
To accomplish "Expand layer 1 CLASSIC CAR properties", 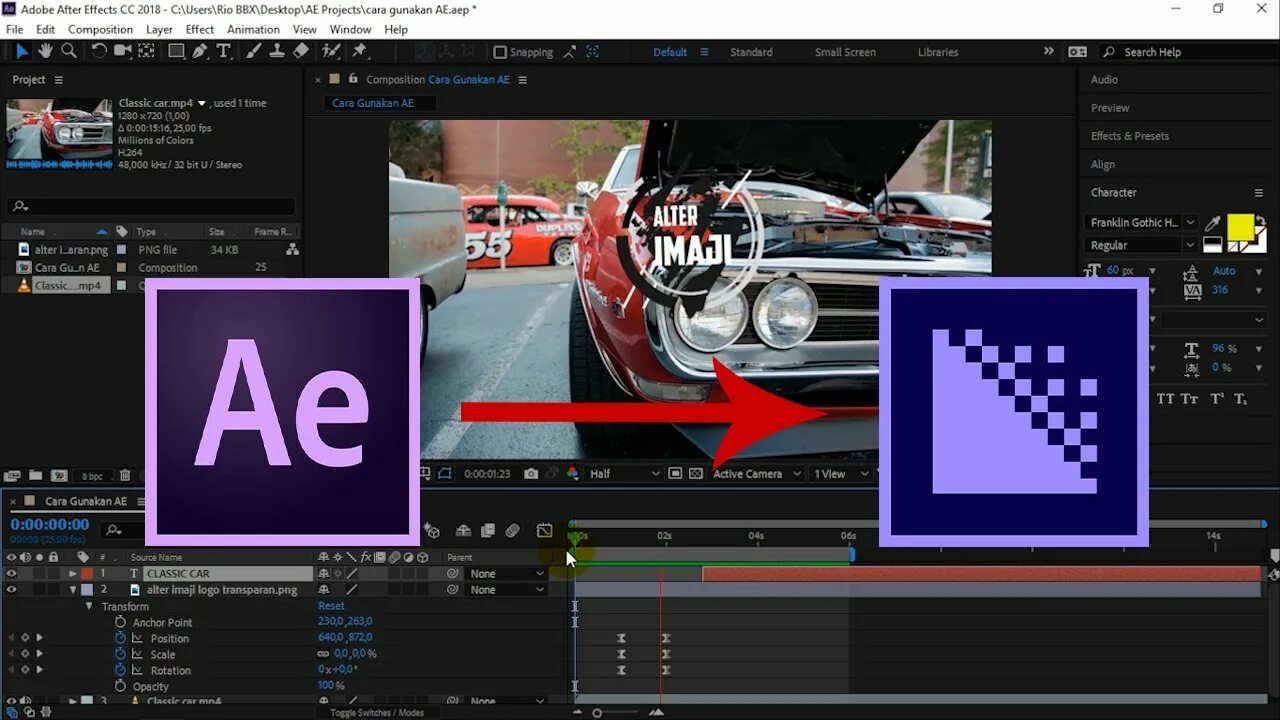I will [x=72, y=574].
